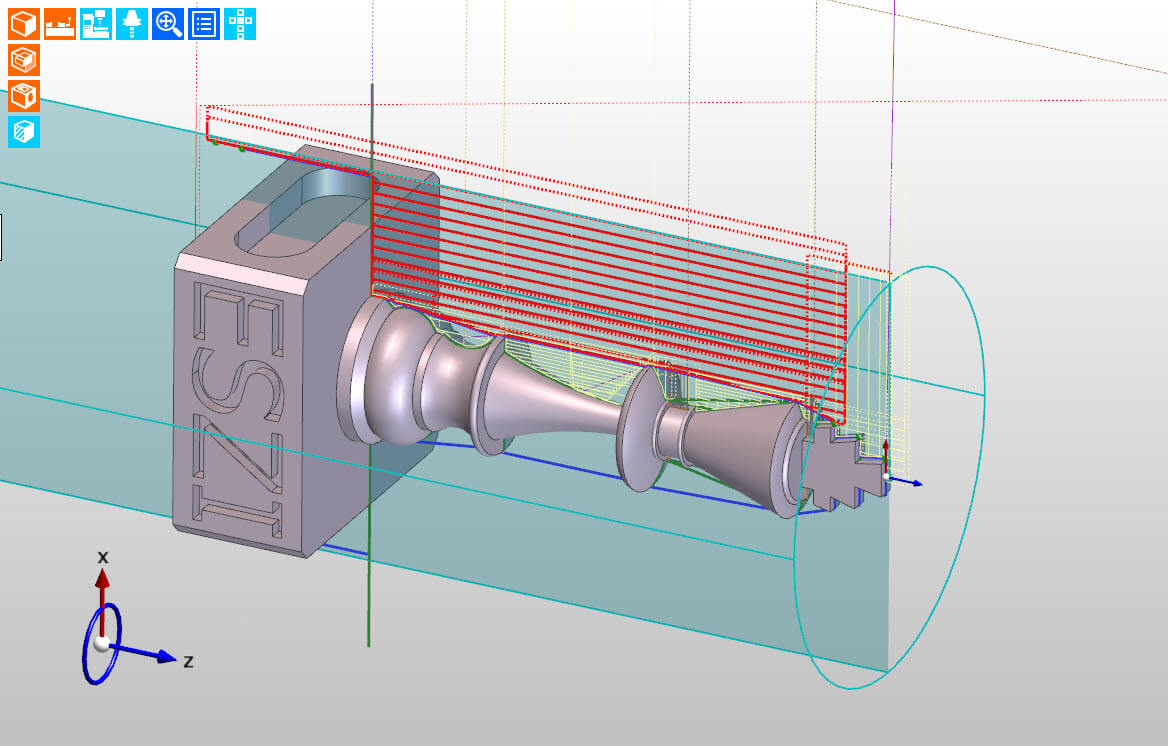Toggle the hatched blue section cube icon

[24, 132]
